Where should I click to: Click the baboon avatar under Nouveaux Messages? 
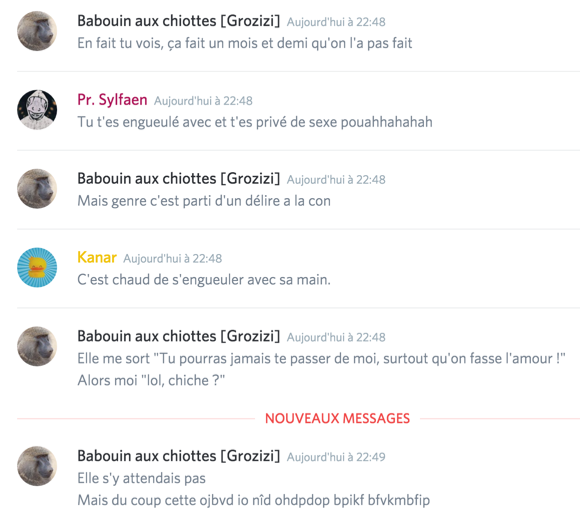(37, 466)
